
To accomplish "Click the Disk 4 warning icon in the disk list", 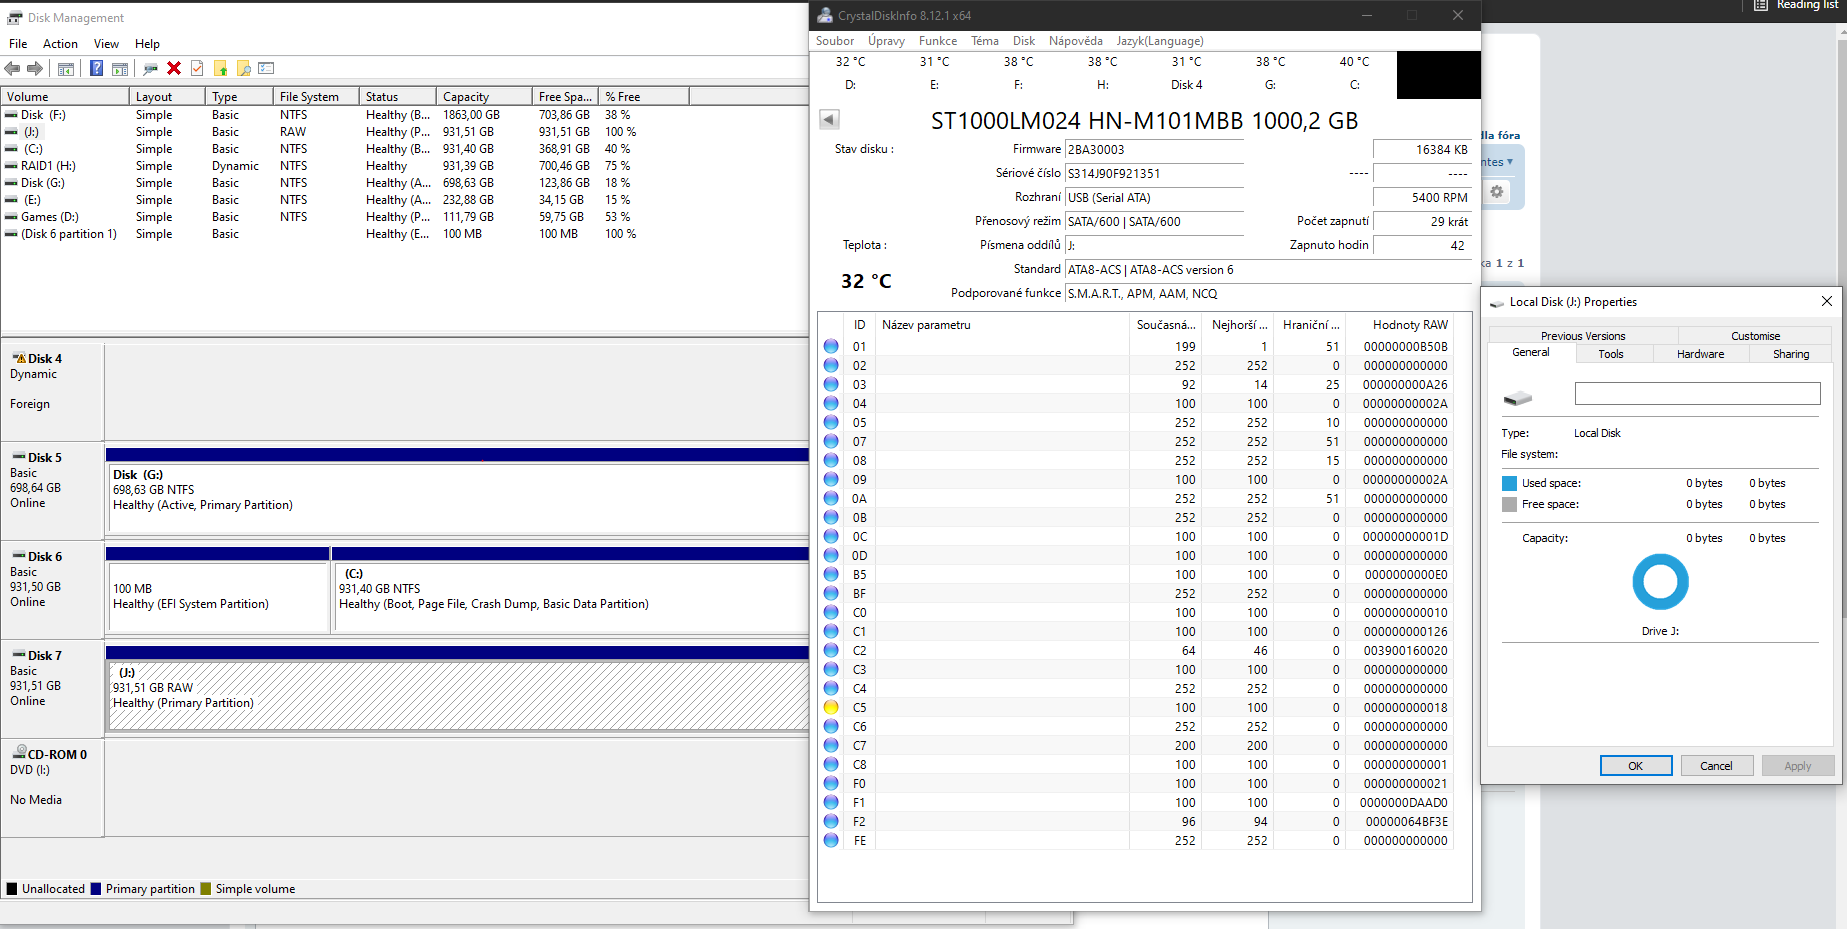I will (x=19, y=358).
